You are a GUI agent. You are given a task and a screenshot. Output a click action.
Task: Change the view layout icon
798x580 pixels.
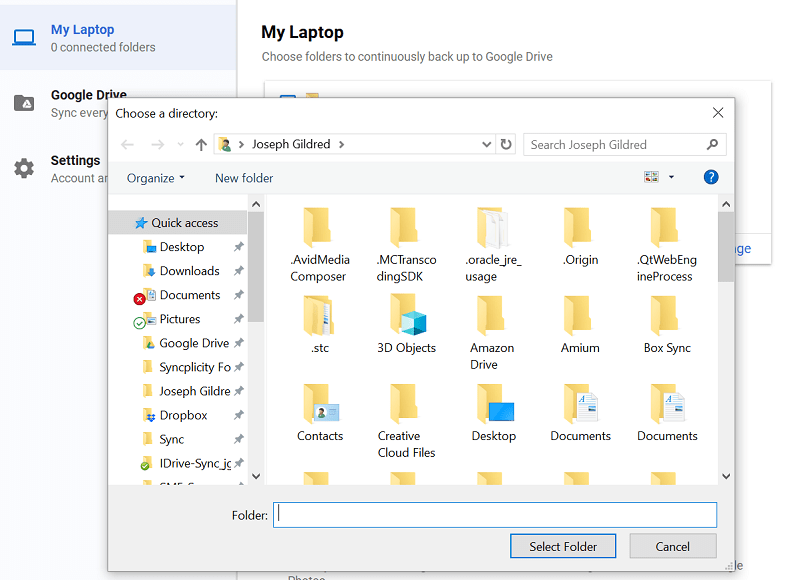click(651, 177)
